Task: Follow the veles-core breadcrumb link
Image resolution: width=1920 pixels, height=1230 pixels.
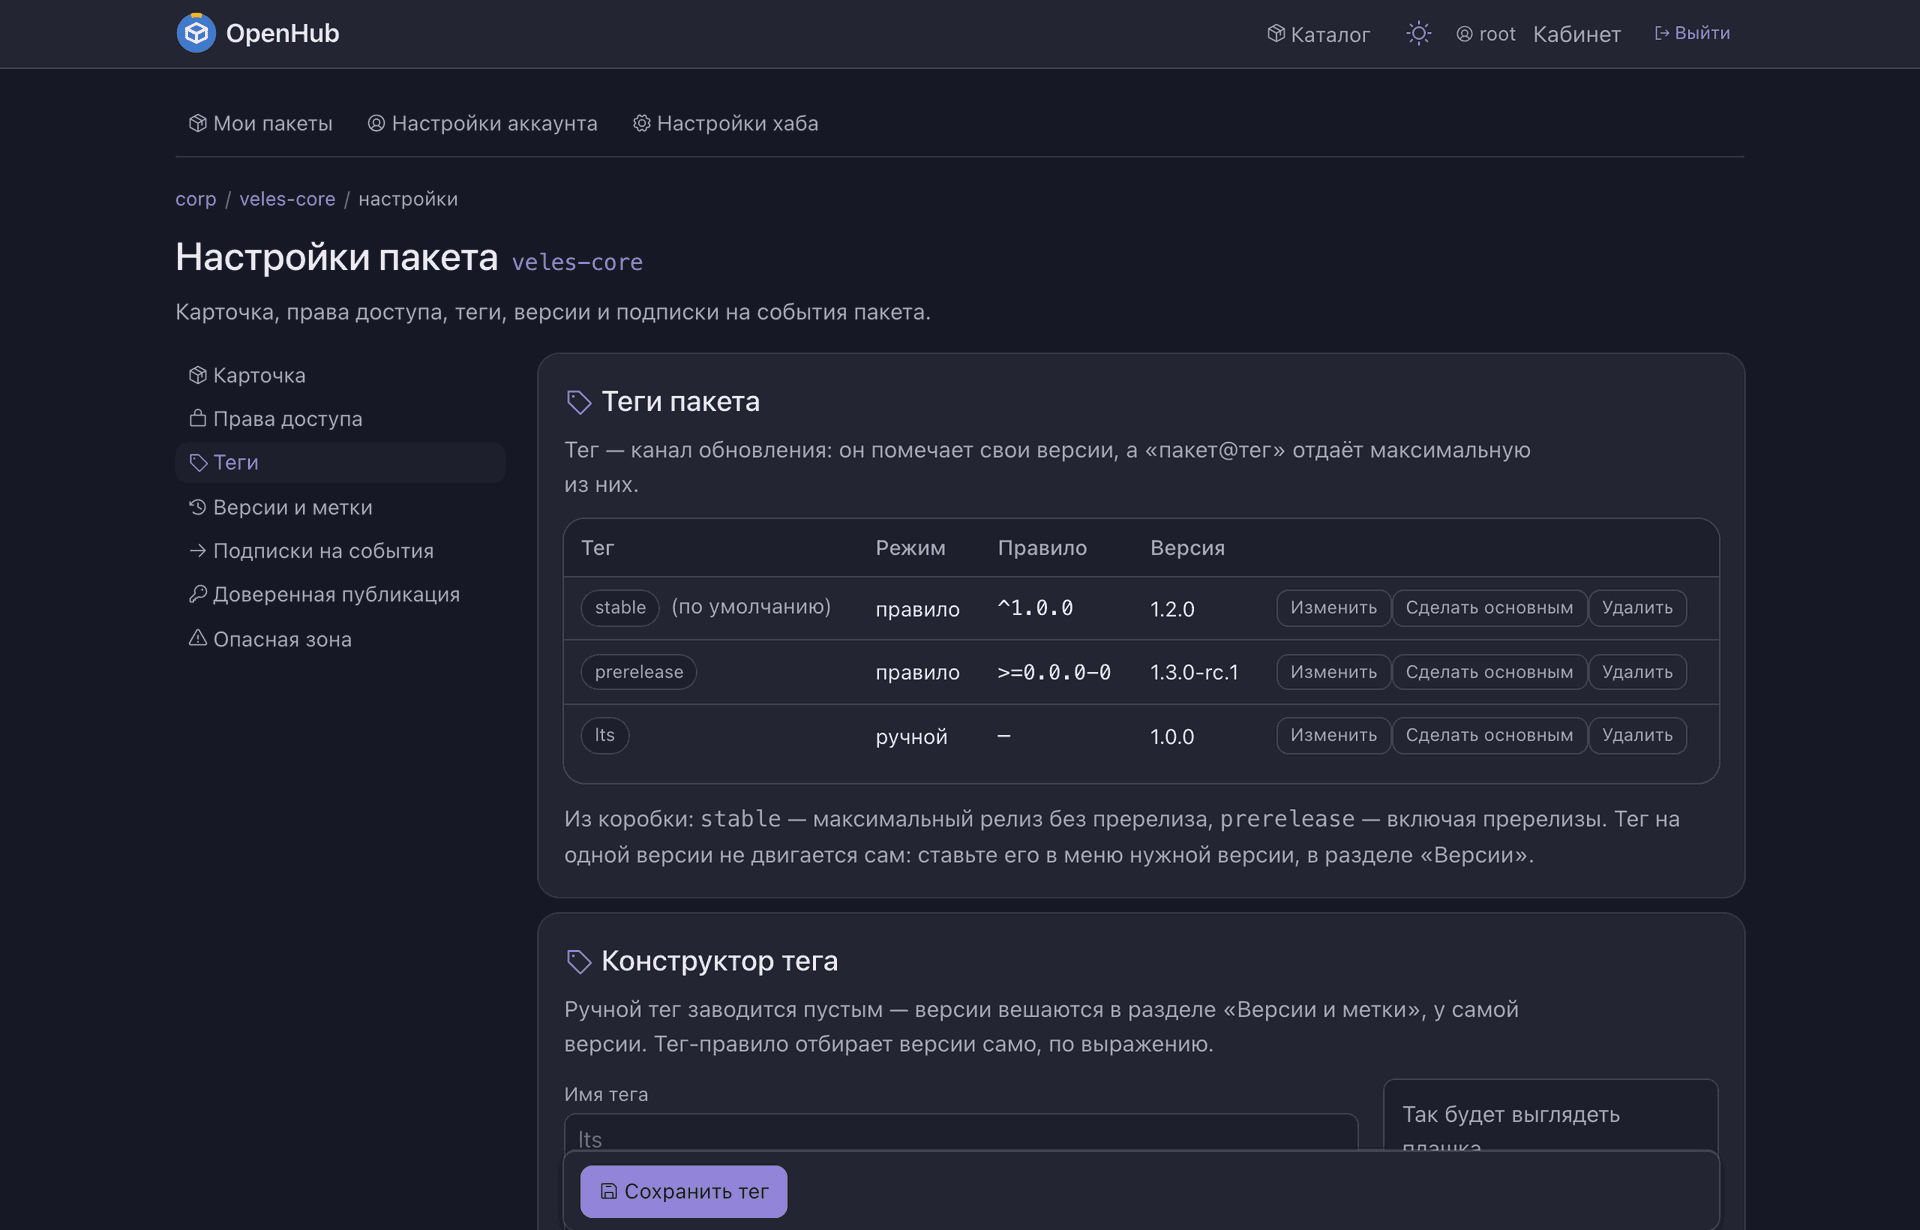Action: tap(287, 199)
